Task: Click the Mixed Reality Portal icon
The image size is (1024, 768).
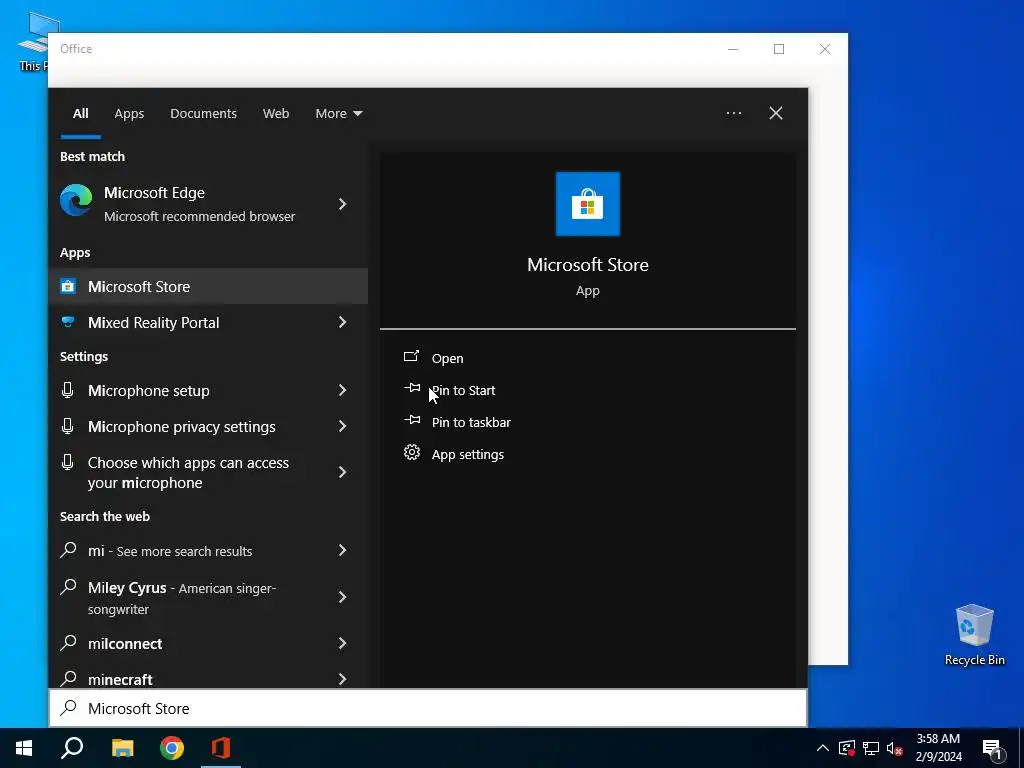Action: (68, 321)
